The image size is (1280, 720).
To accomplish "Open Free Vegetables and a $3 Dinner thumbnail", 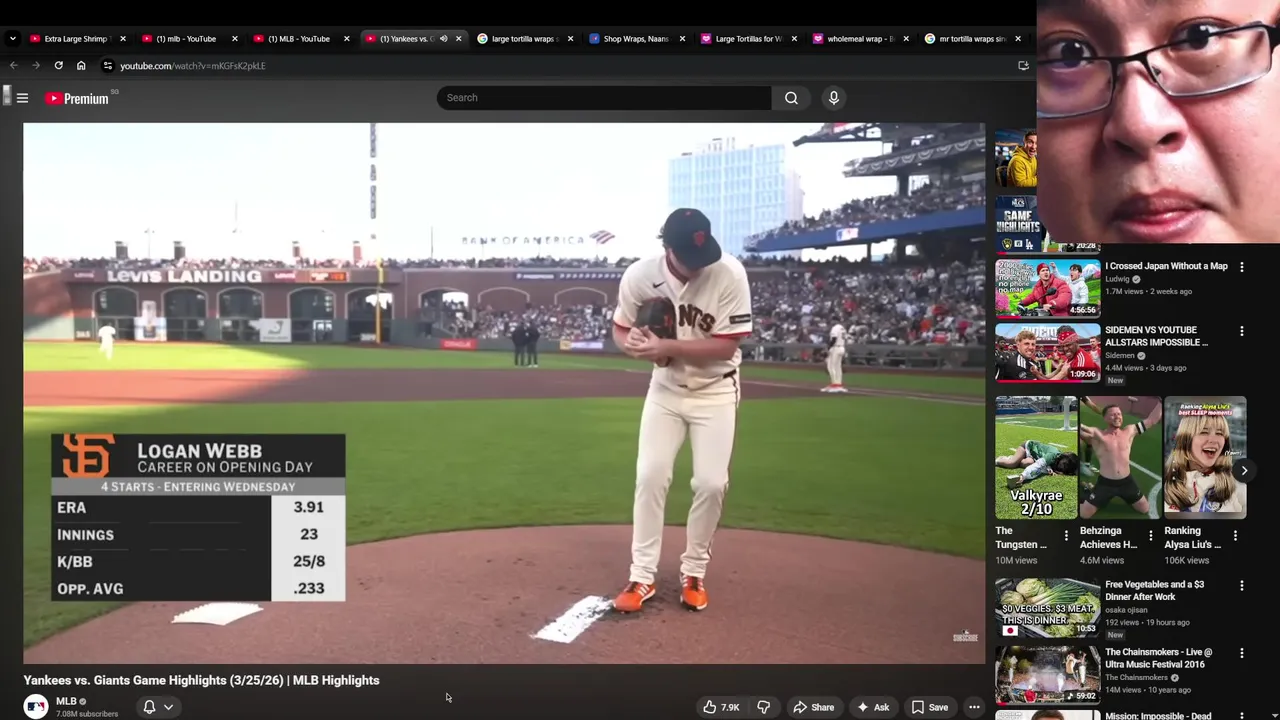I will [x=1047, y=607].
